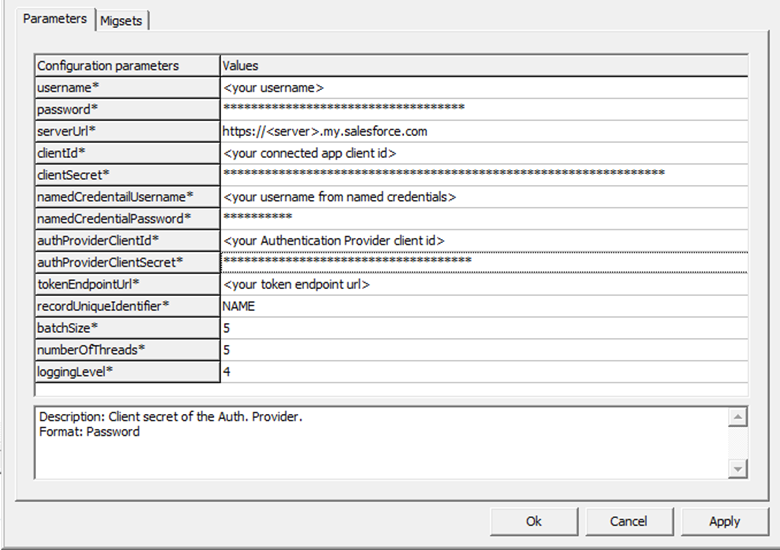Change the batchSize value
780x550 pixels.
(484, 328)
